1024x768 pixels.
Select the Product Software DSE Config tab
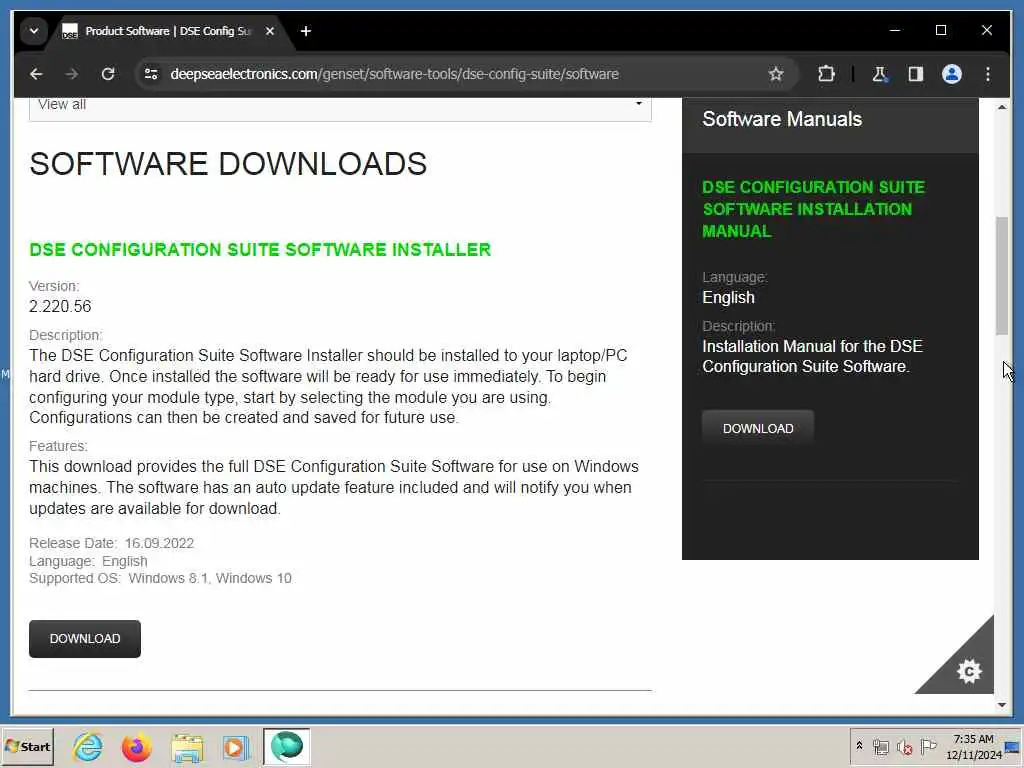pyautogui.click(x=168, y=31)
